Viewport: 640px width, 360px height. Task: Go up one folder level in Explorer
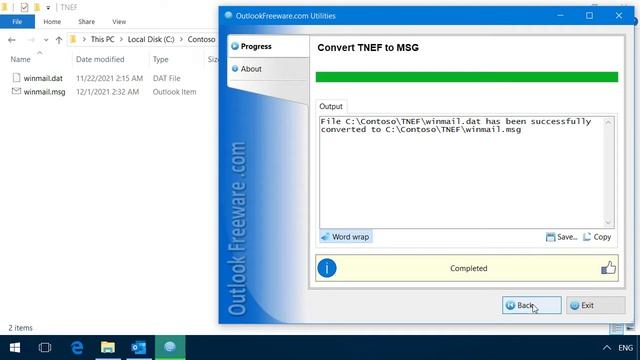pyautogui.click(x=59, y=40)
